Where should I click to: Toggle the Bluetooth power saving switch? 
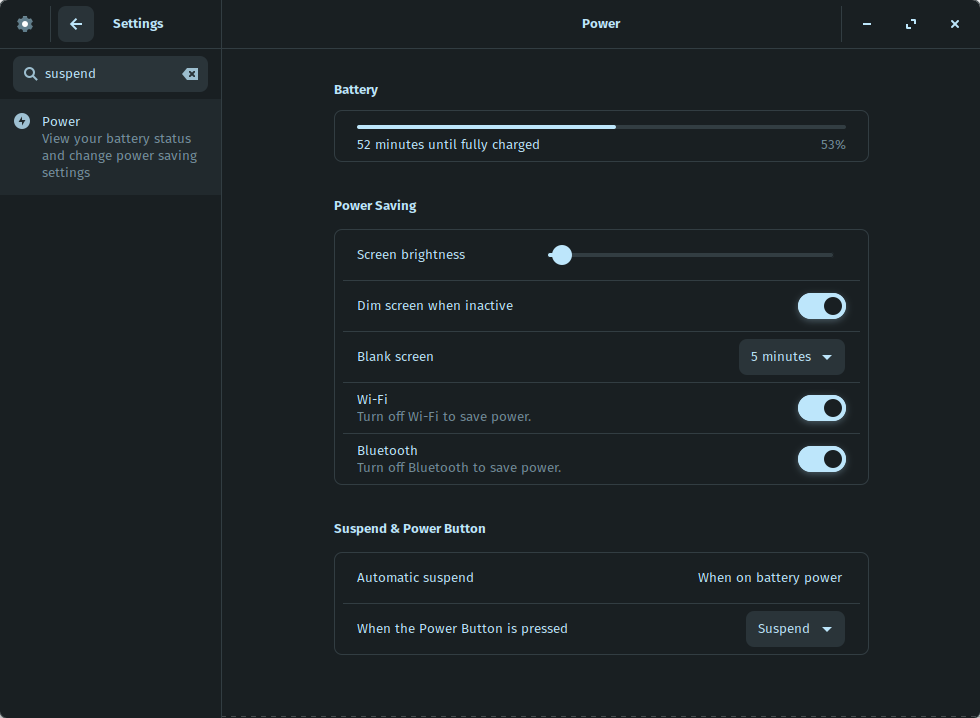point(821,459)
